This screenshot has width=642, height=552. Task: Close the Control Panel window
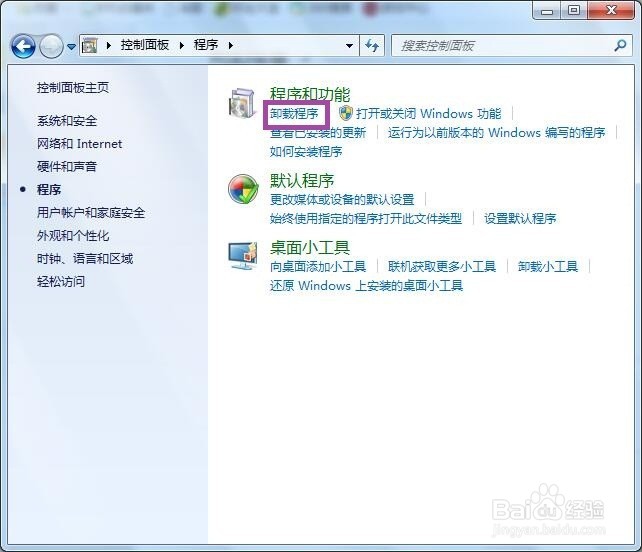(x=611, y=10)
